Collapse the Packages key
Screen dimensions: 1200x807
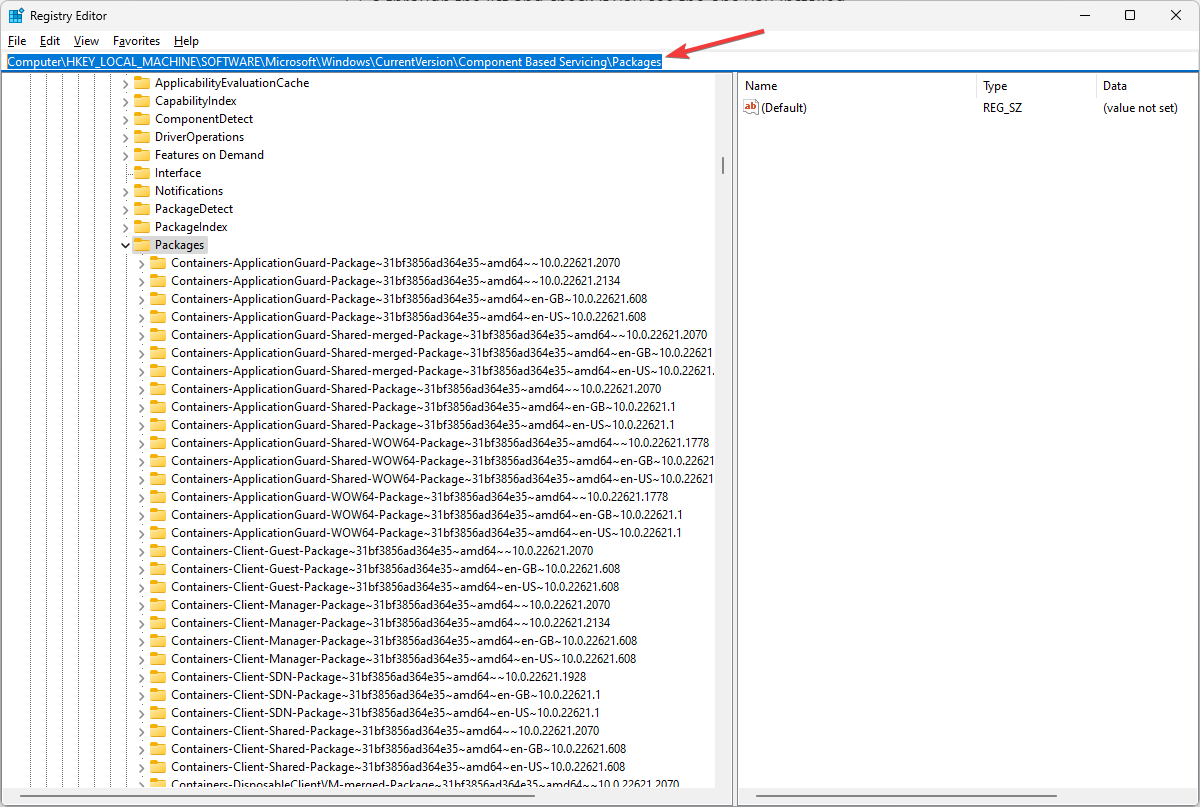tap(125, 245)
